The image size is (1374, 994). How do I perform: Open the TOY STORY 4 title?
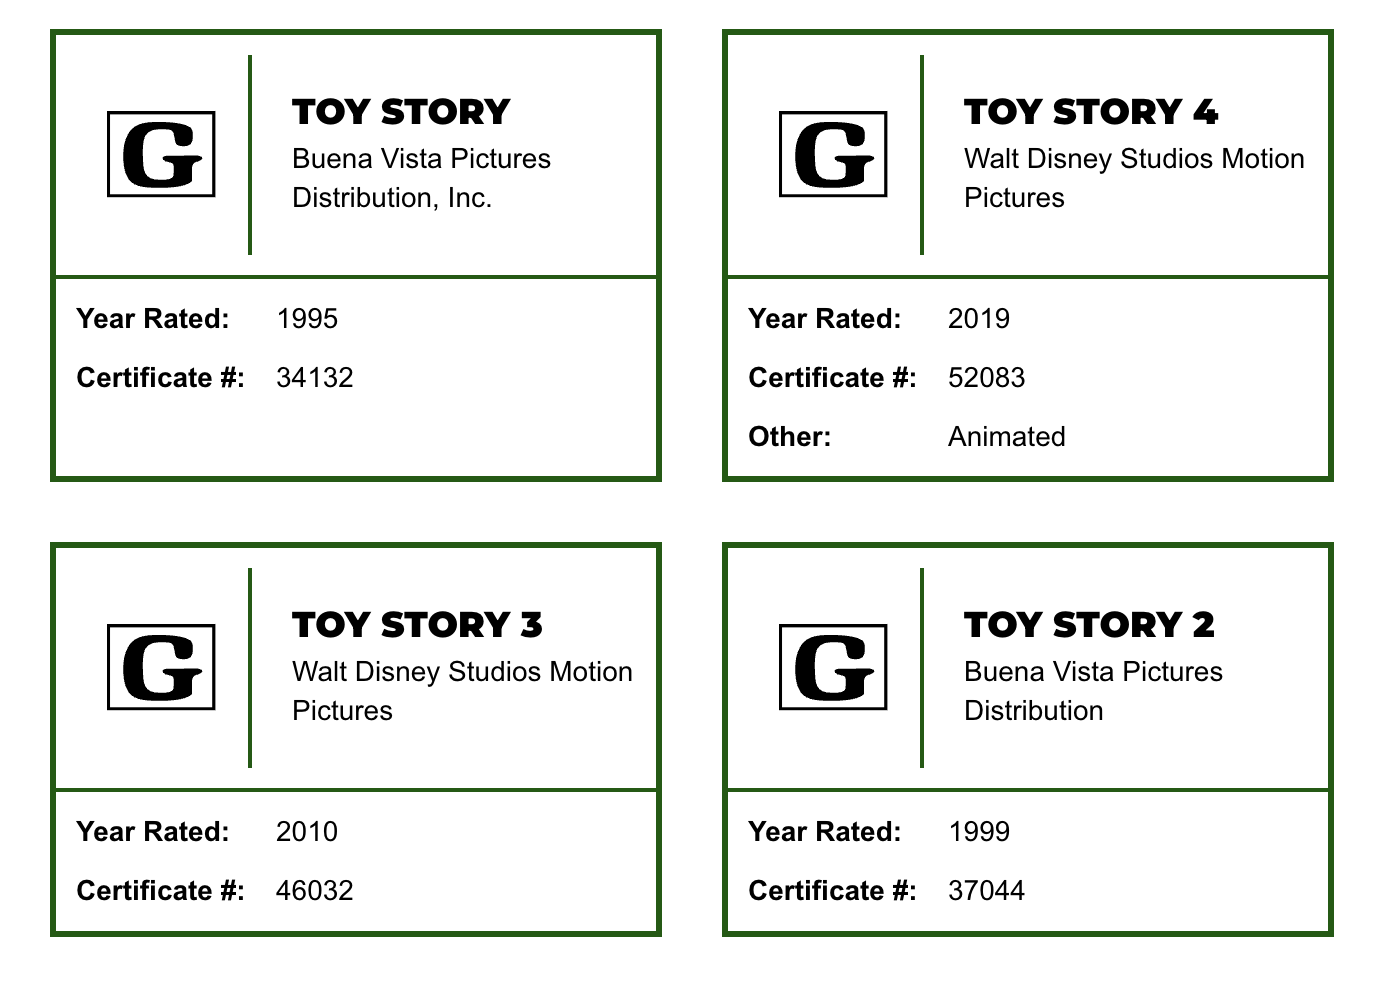coord(1091,112)
